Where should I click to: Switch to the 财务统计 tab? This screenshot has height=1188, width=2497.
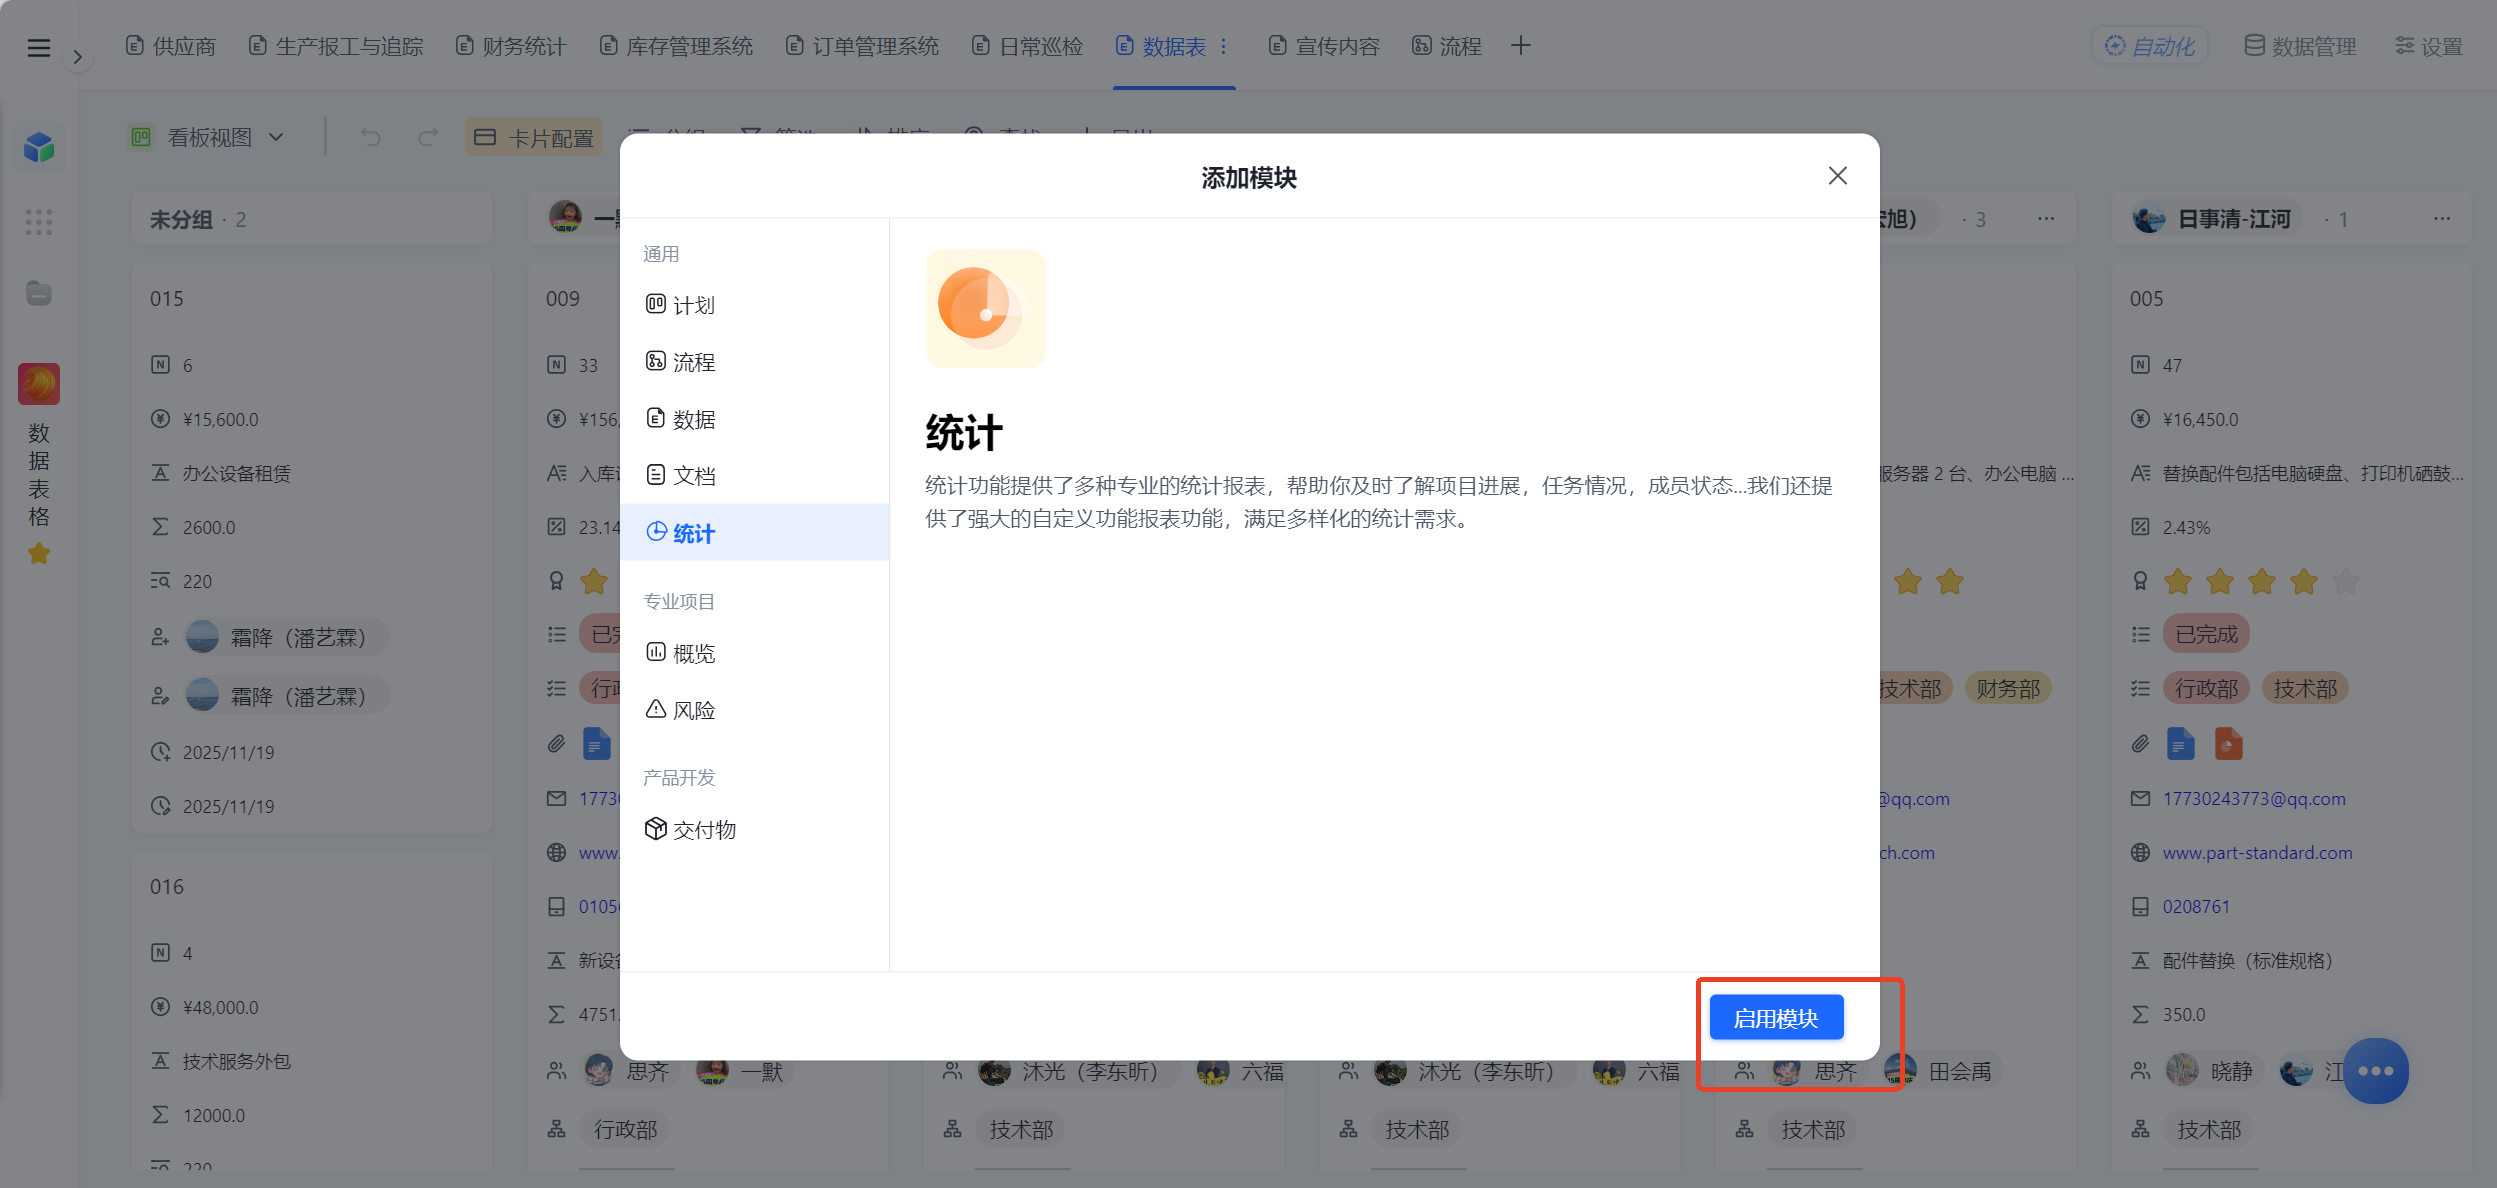(511, 46)
